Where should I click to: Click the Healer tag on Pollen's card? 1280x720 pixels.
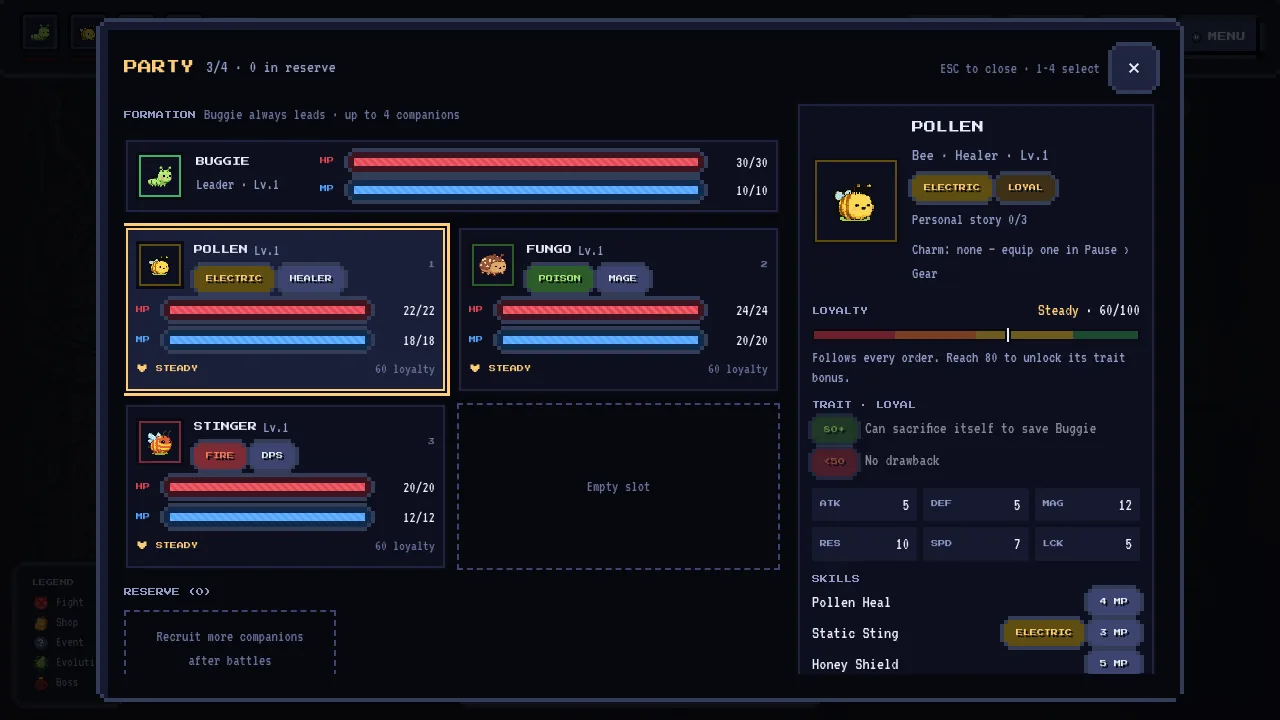click(310, 278)
